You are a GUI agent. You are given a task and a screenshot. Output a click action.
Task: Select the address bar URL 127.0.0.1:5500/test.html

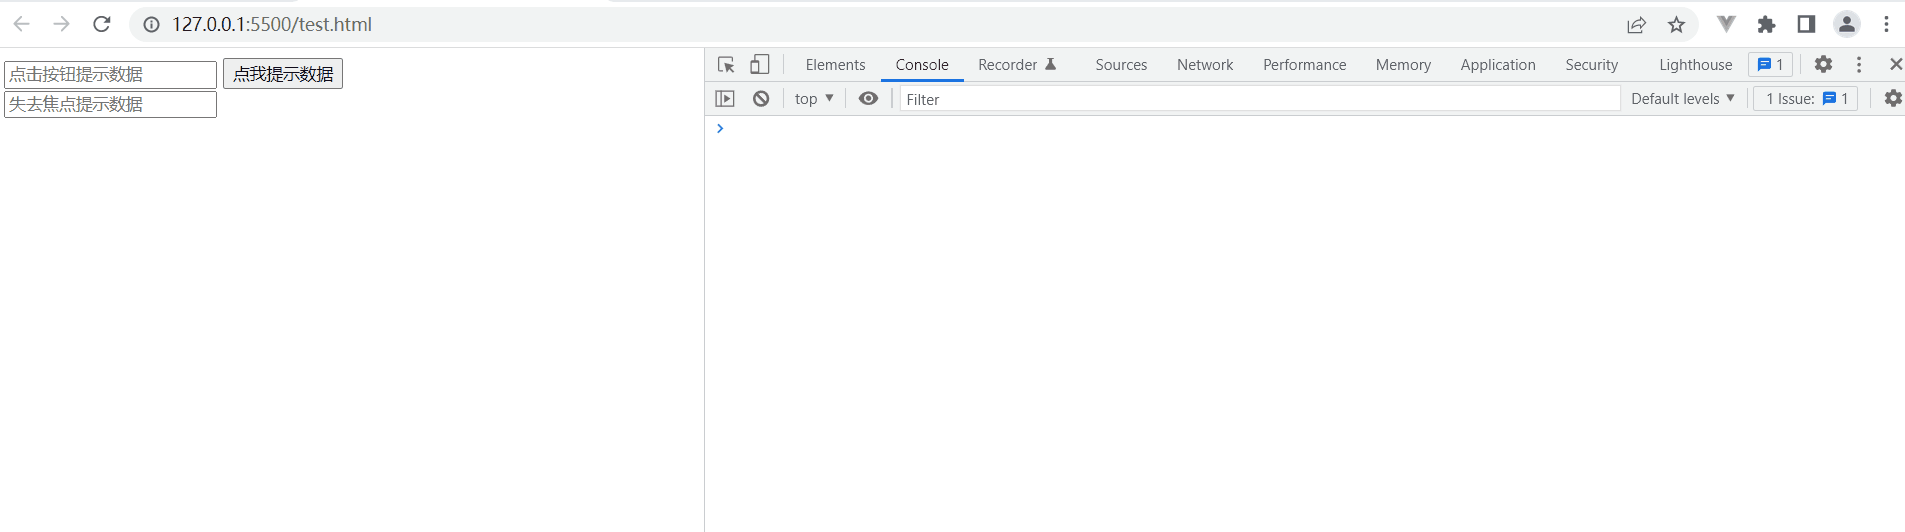[x=272, y=24]
